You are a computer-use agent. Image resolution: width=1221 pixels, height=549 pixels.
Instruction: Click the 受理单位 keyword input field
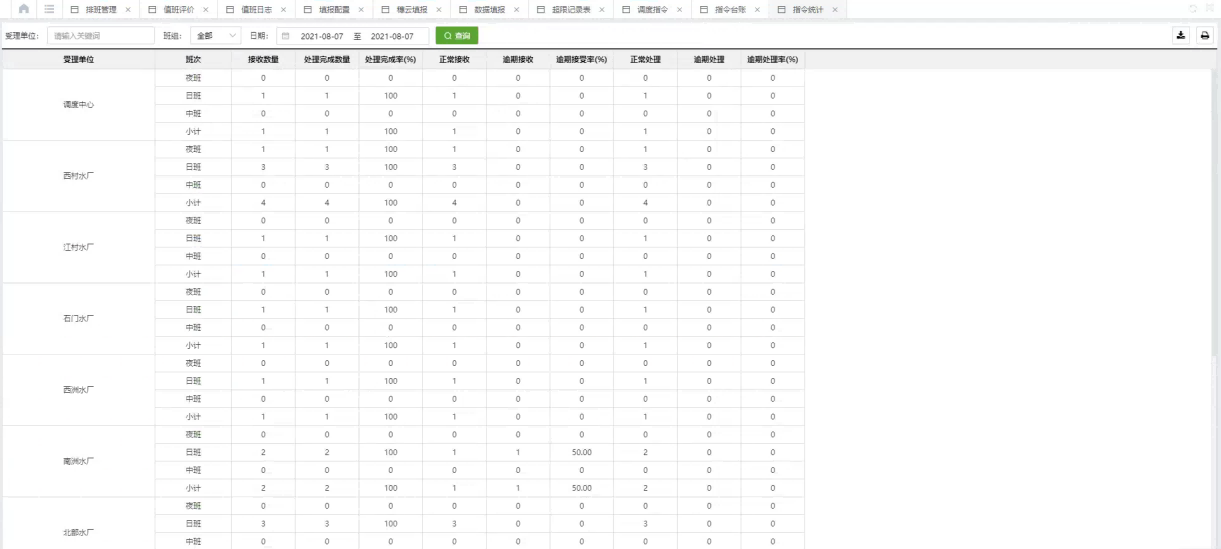click(x=101, y=36)
